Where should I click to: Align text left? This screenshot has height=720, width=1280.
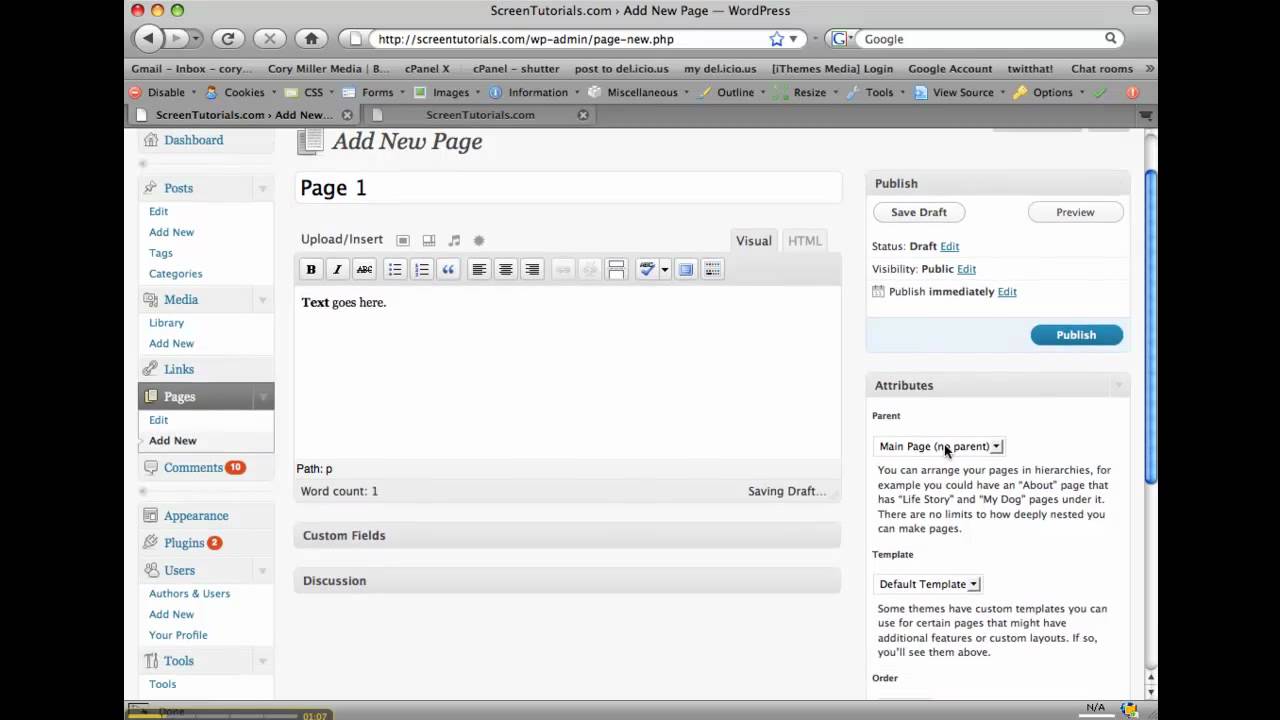pos(479,269)
